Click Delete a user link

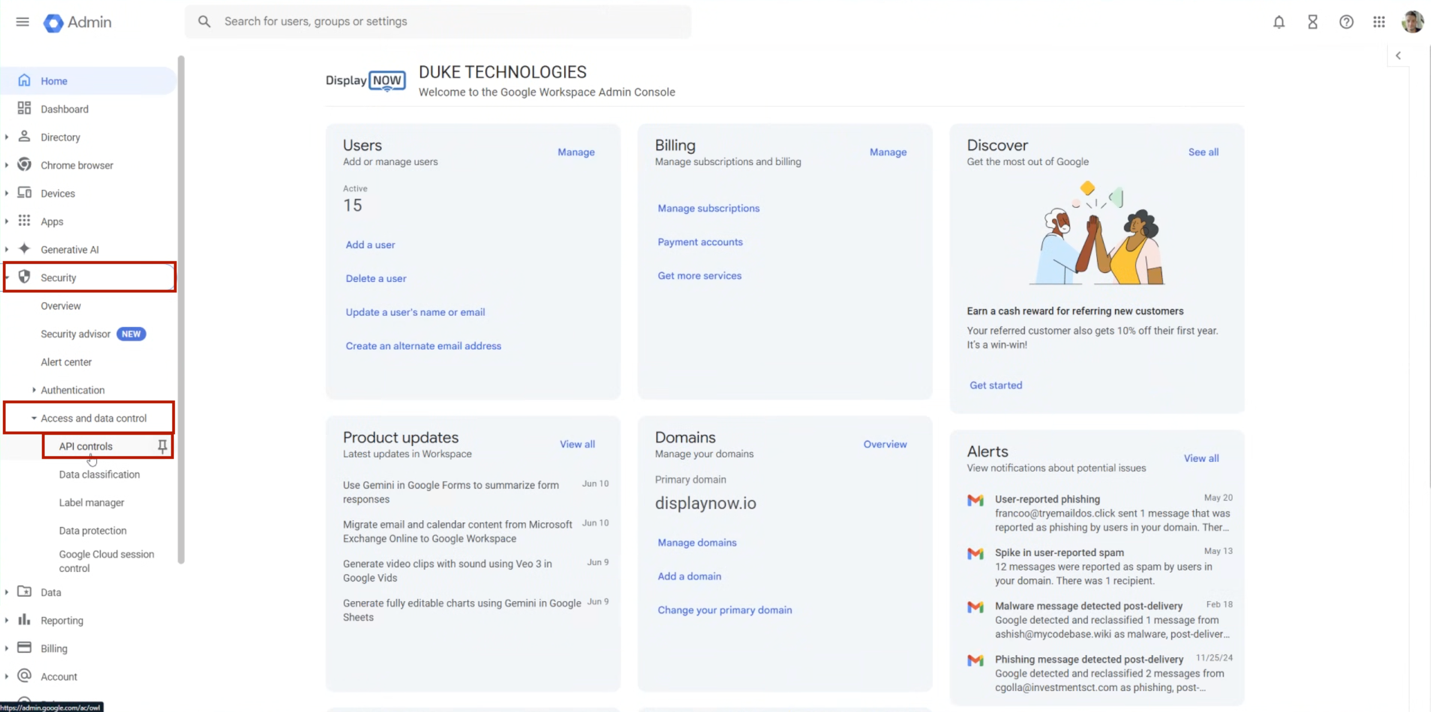376,279
